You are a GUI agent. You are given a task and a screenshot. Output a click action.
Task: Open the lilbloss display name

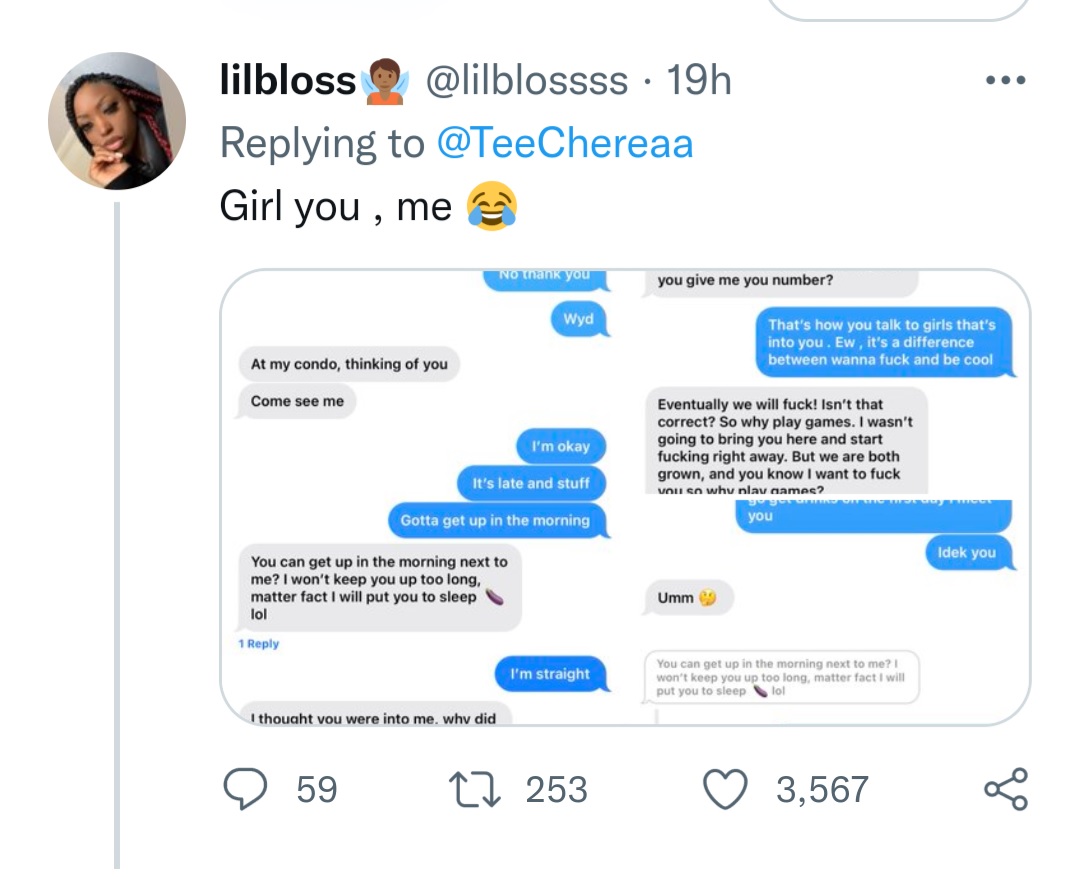click(288, 82)
